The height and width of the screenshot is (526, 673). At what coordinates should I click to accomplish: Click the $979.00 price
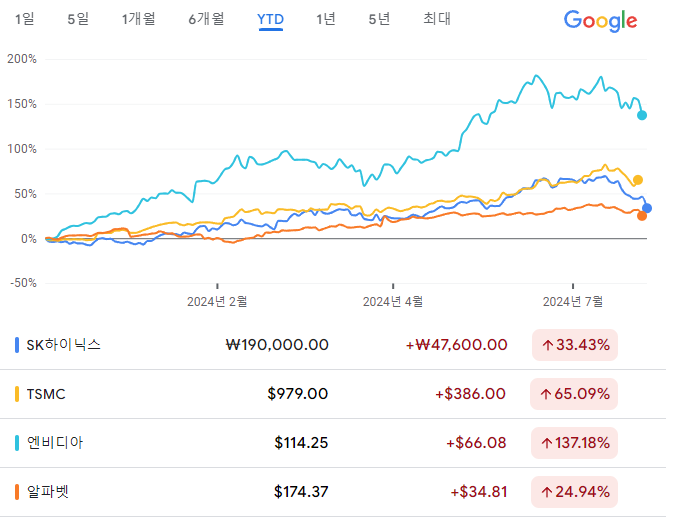[x=297, y=393]
